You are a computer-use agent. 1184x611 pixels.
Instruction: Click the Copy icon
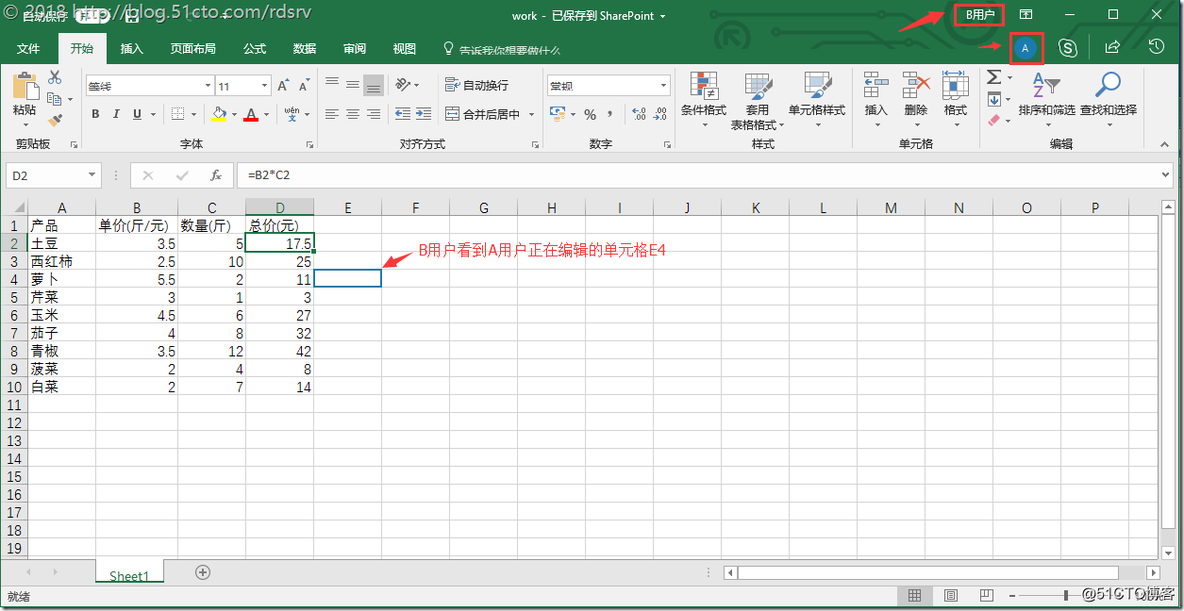click(x=54, y=99)
